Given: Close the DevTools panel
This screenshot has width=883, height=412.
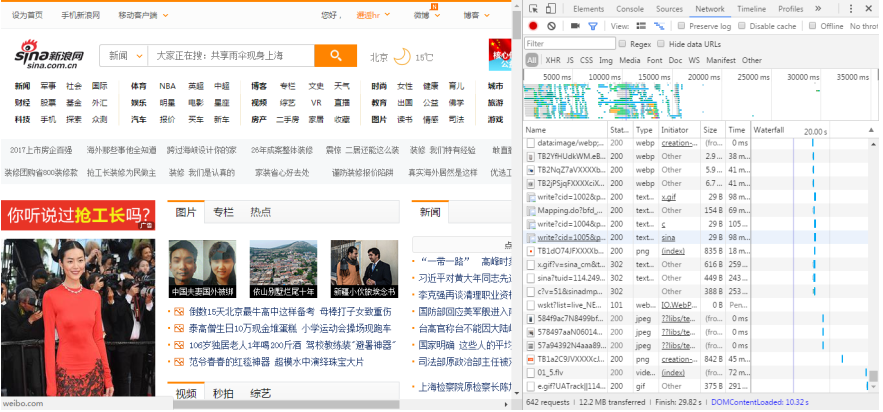Looking at the screenshot, I should [x=868, y=8].
